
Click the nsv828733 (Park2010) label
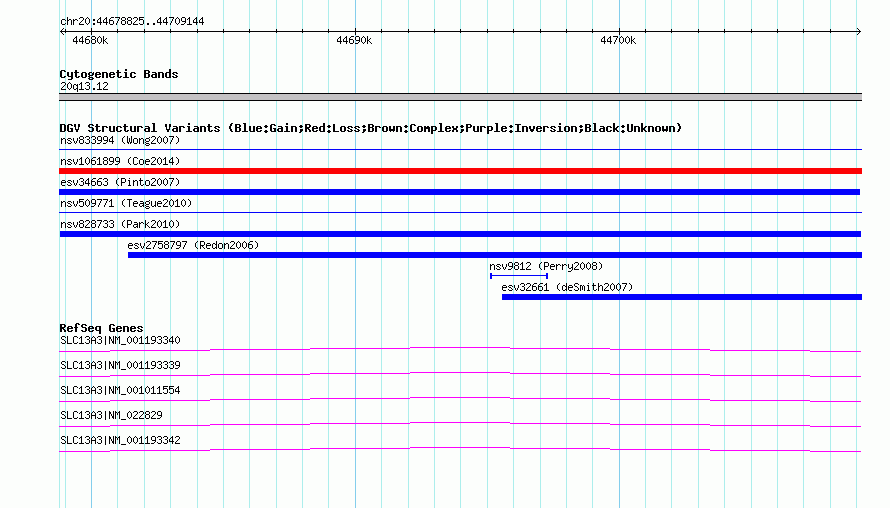coord(120,224)
